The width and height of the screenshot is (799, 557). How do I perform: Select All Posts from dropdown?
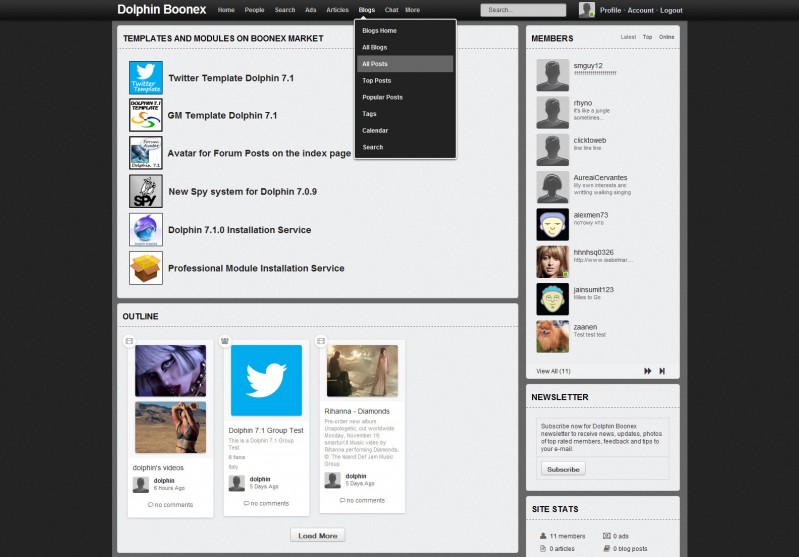pos(405,64)
